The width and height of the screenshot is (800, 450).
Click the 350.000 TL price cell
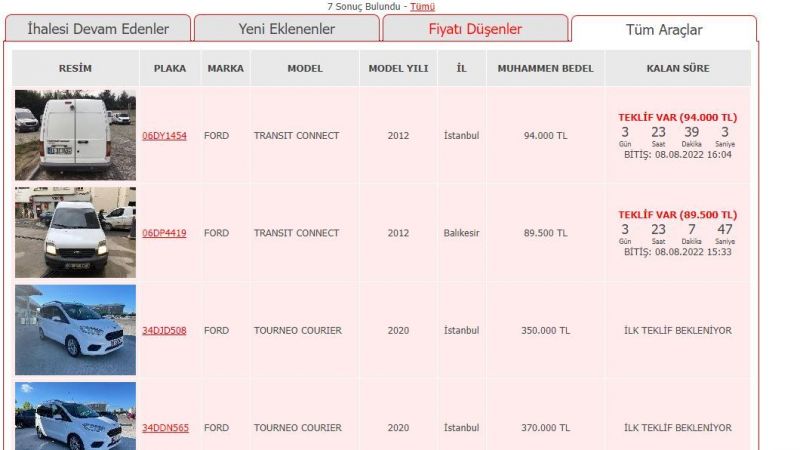pos(545,331)
